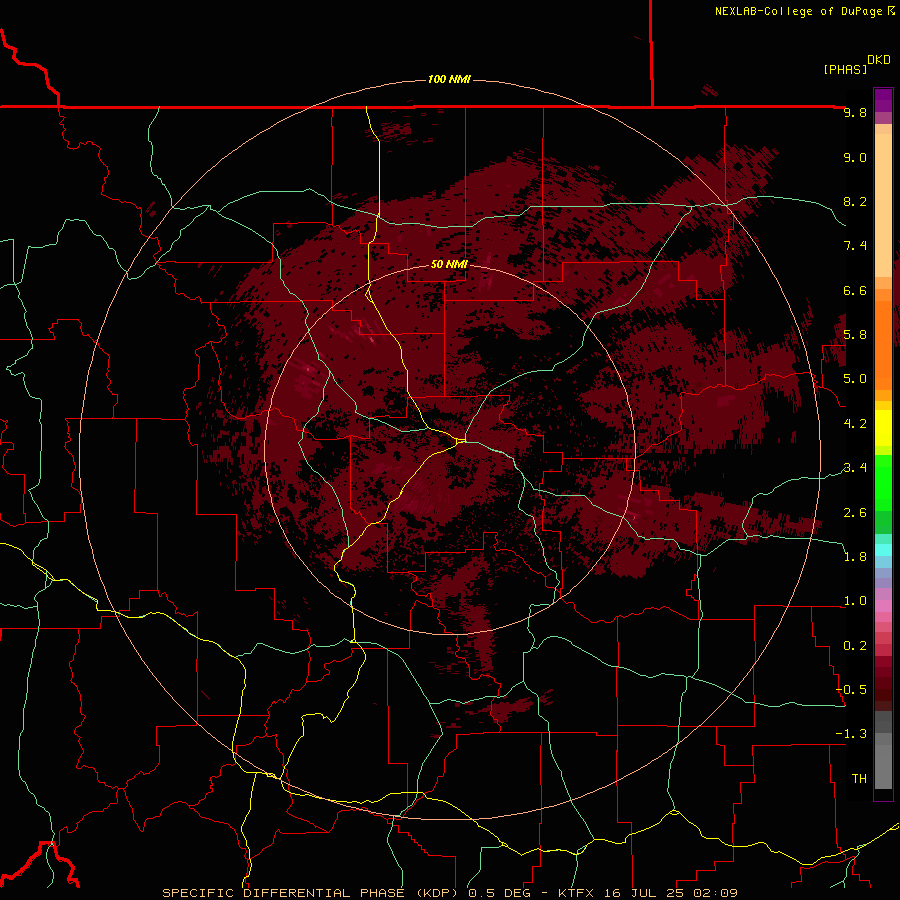Screen dimensions: 900x900
Task: Click the 0.5 DEG elevation text in the caption
Action: [501, 893]
